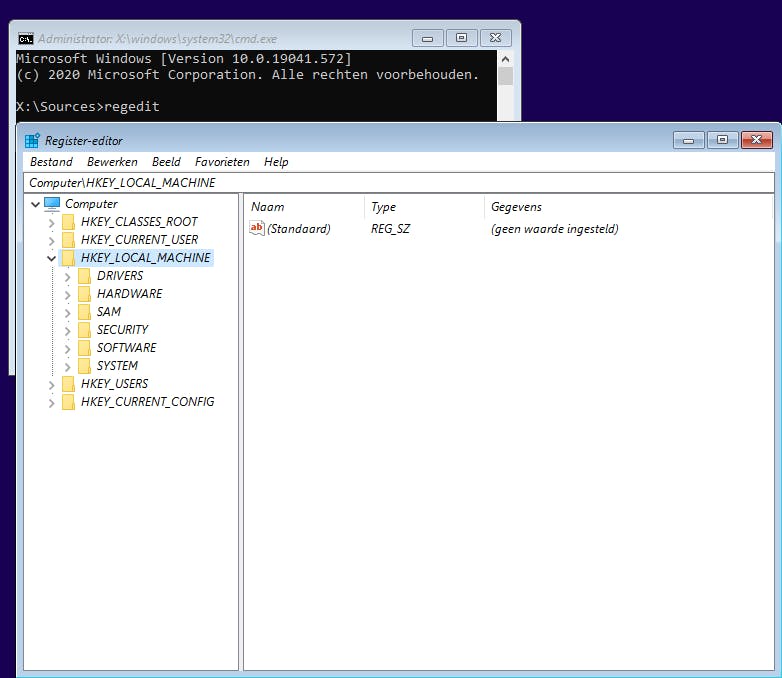Collapse the HKEY_LOCAL_MACHINE tree node
782x678 pixels.
tap(51, 258)
